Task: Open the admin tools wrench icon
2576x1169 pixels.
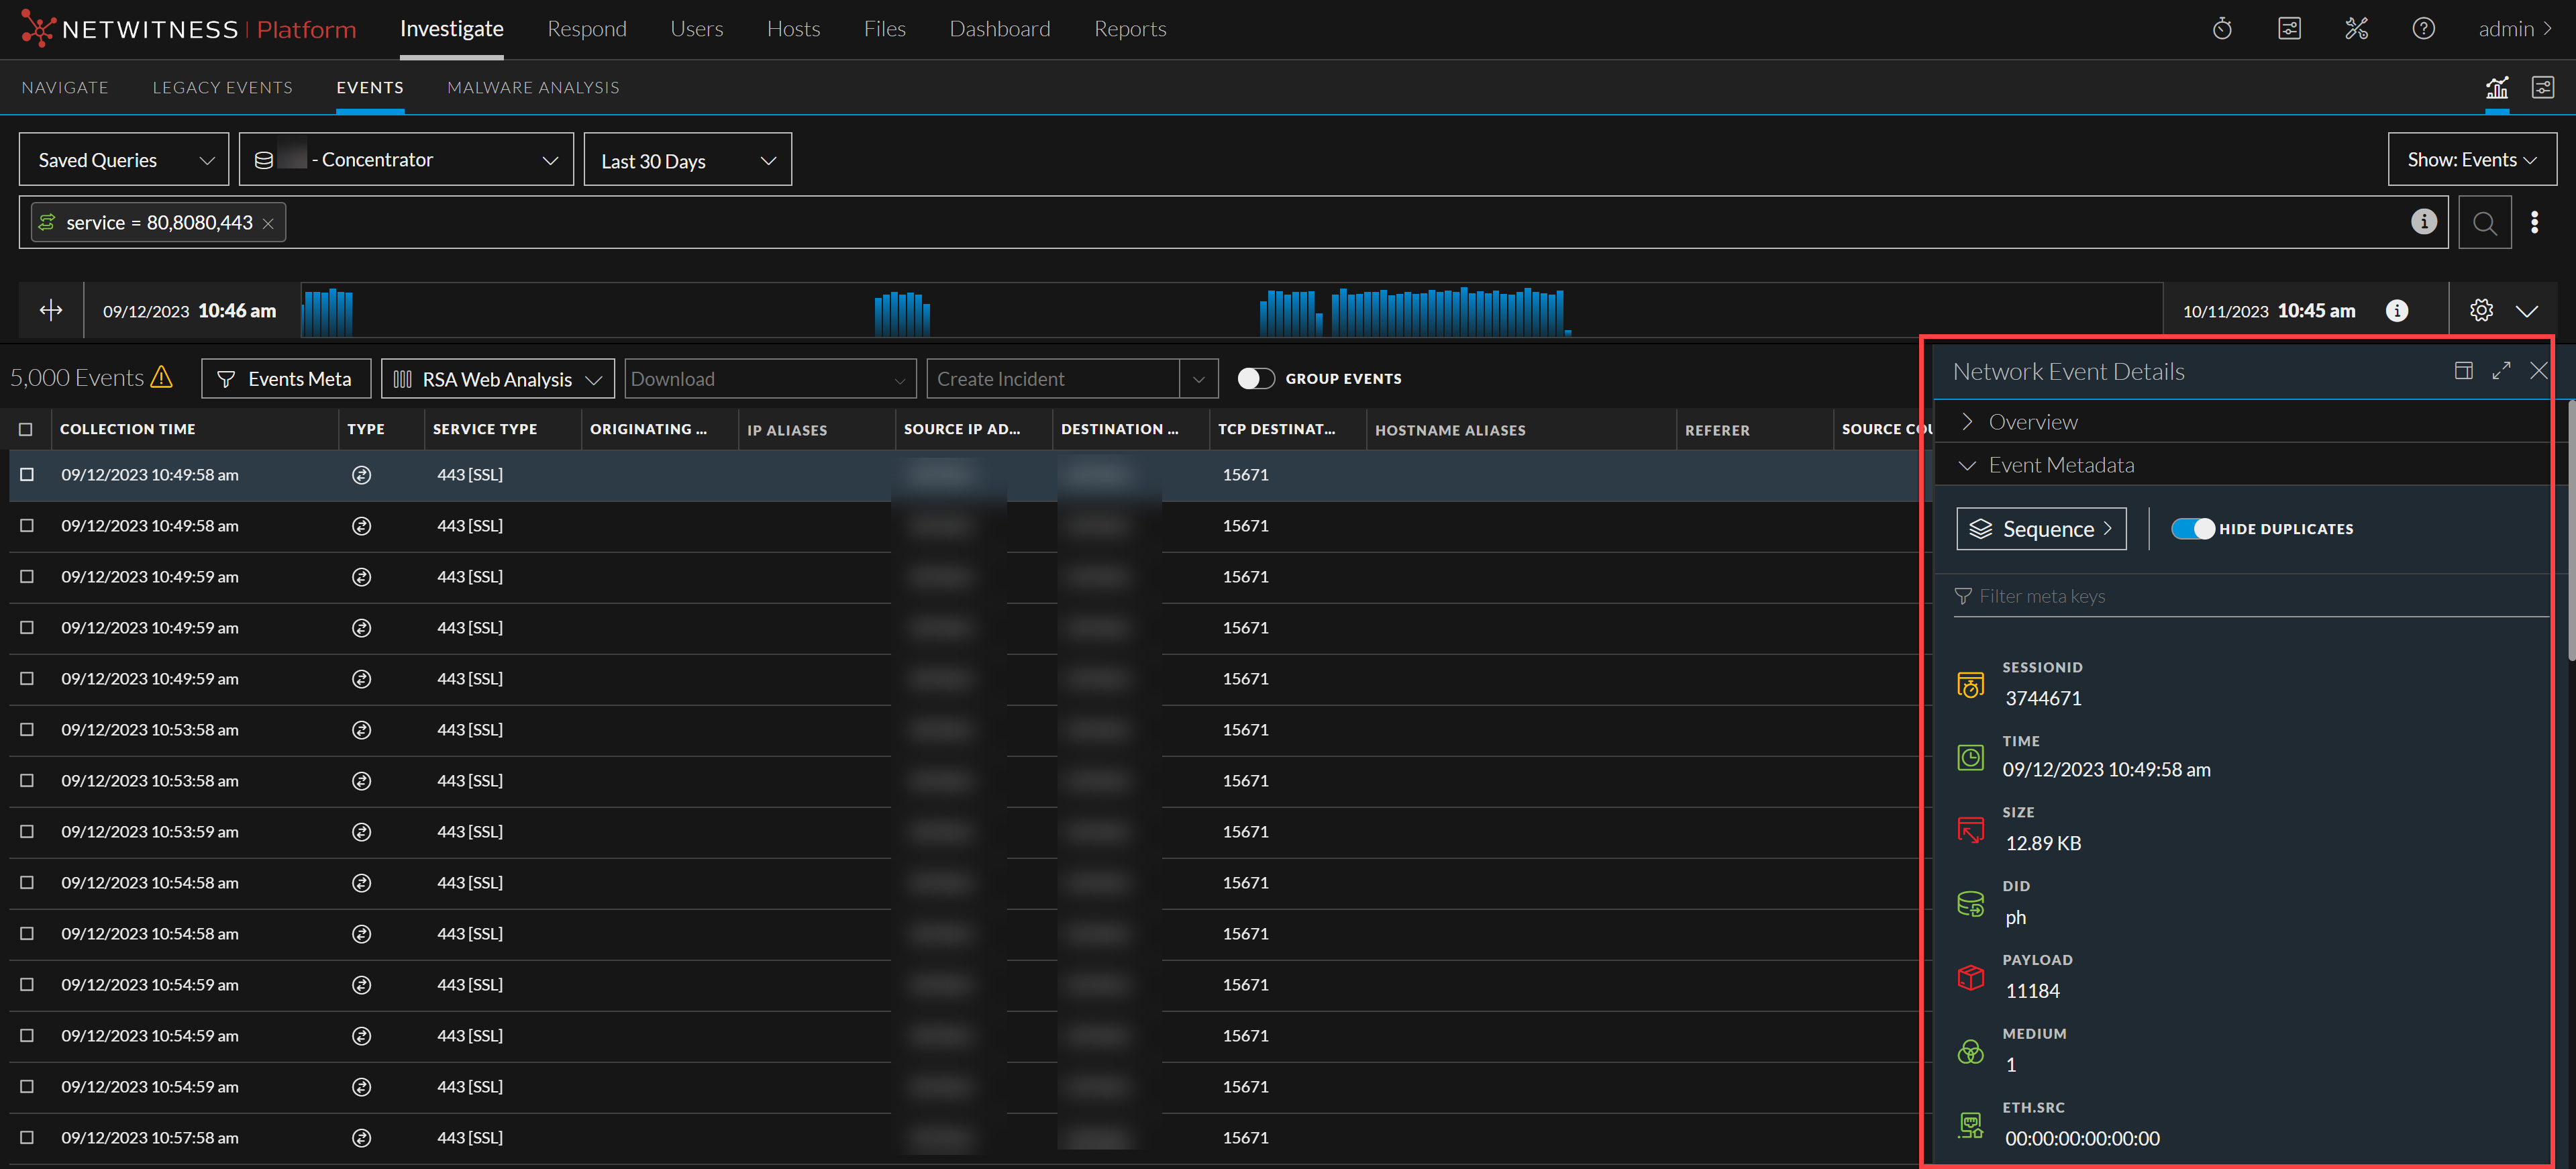Action: 2356,29
